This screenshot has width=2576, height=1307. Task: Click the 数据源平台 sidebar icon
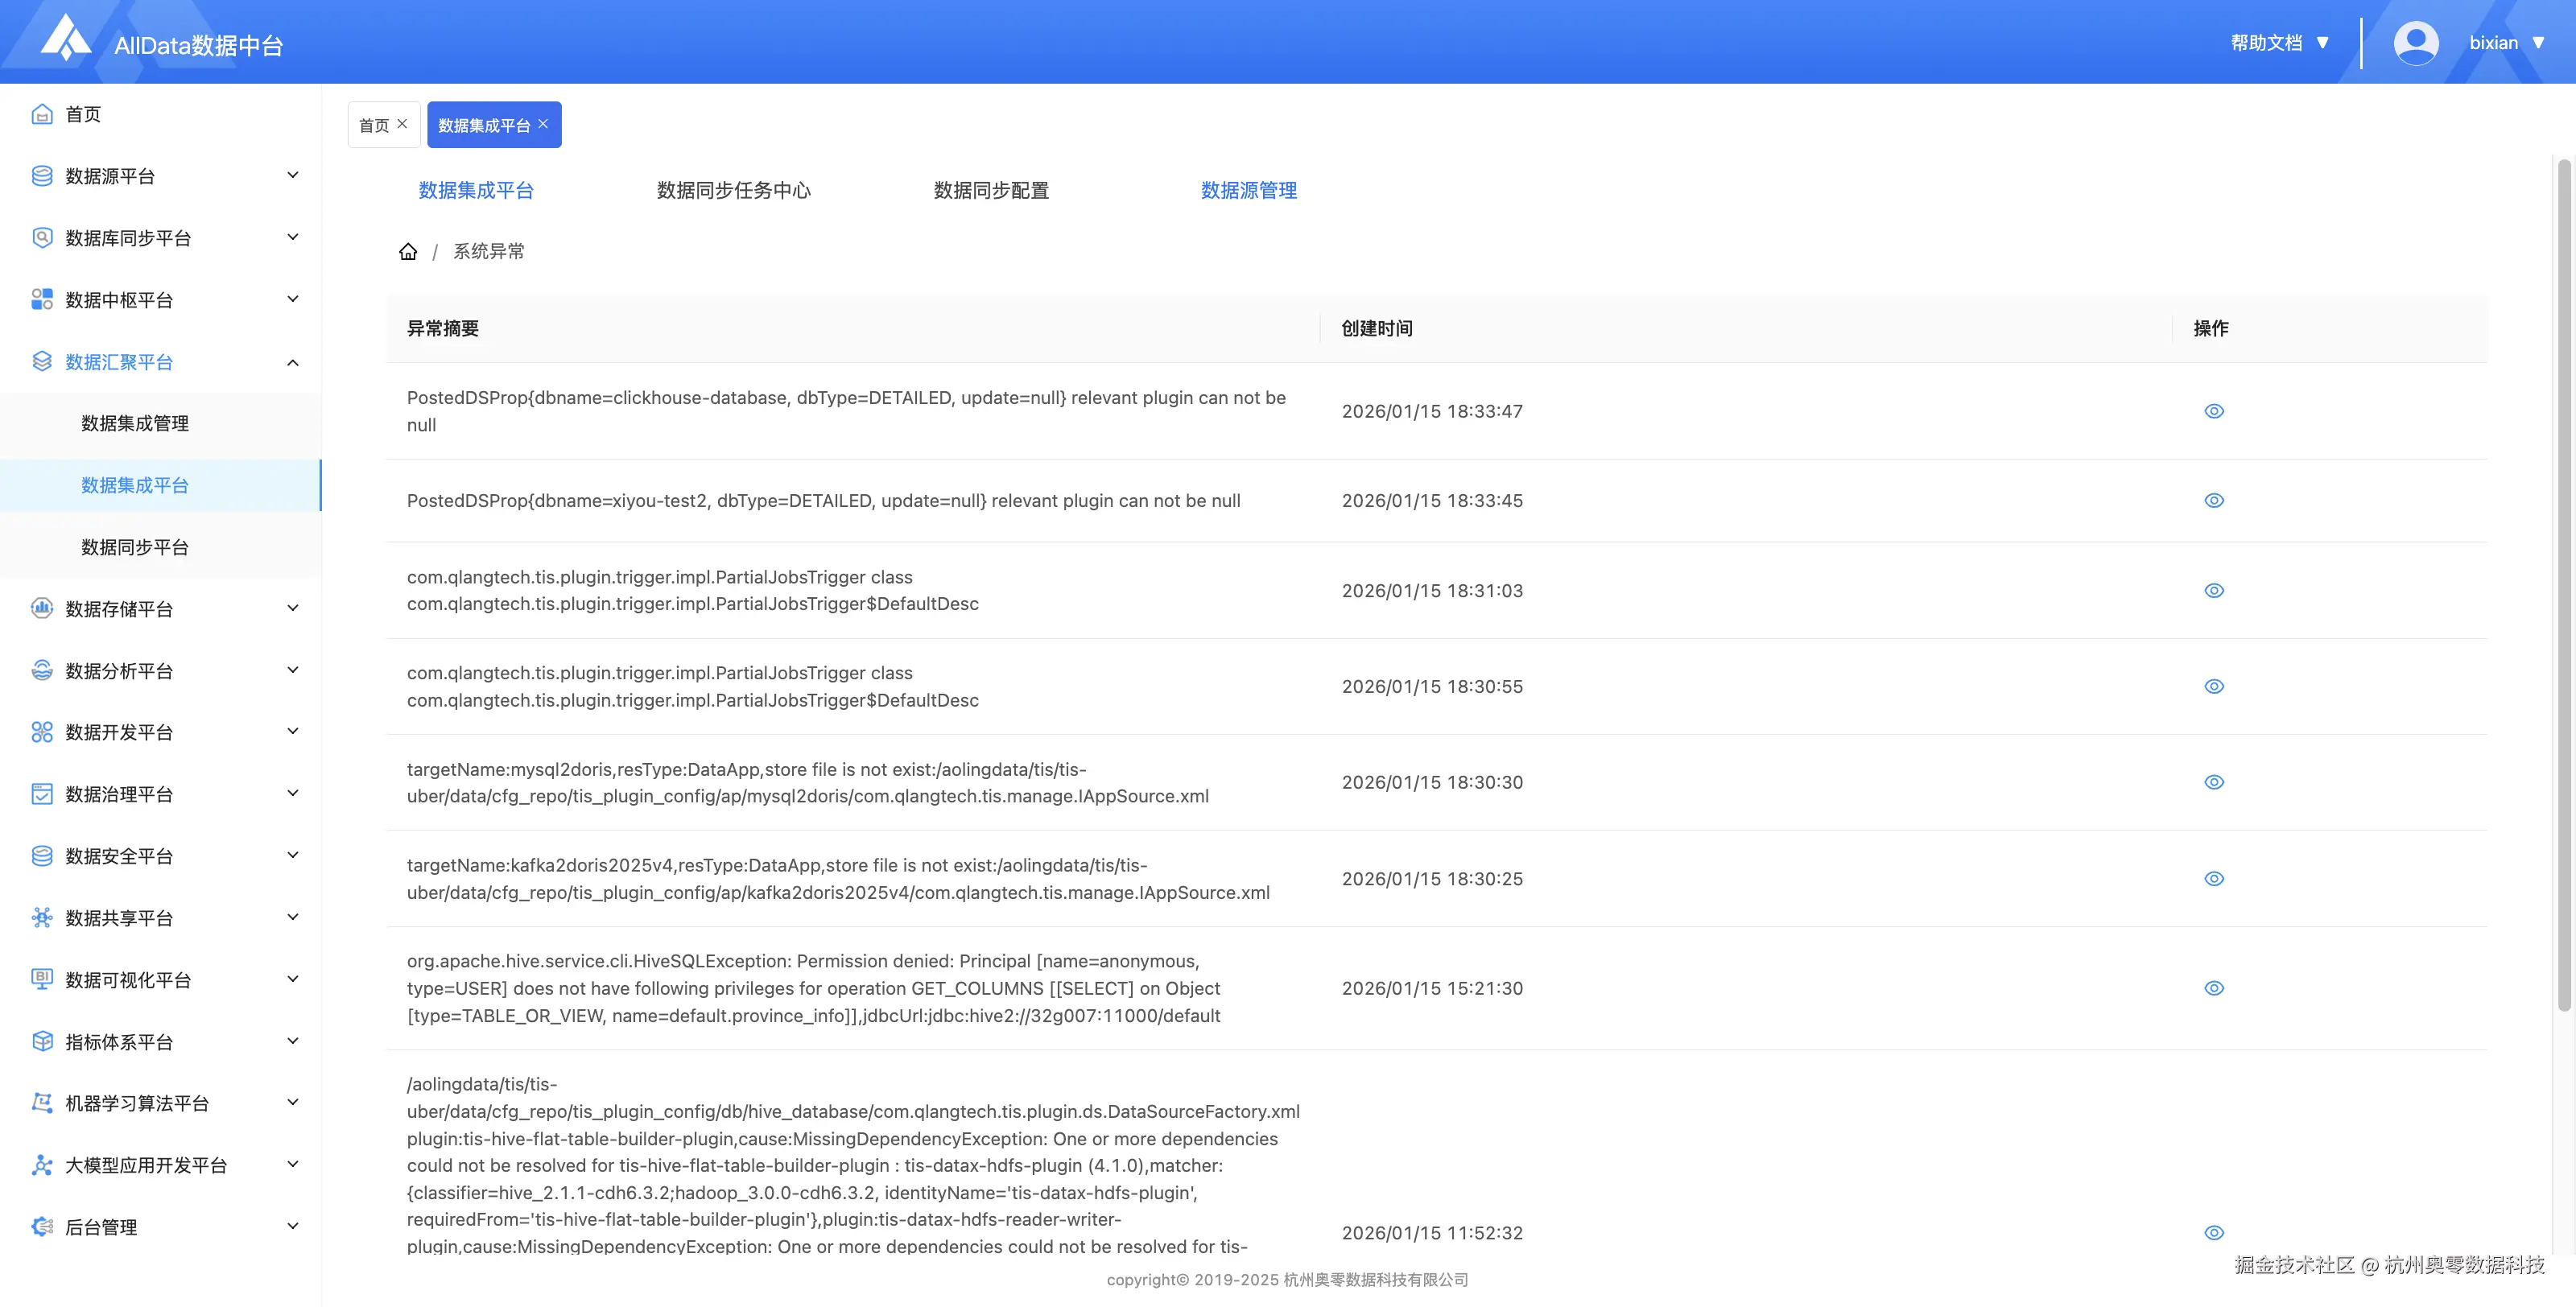pyautogui.click(x=42, y=176)
